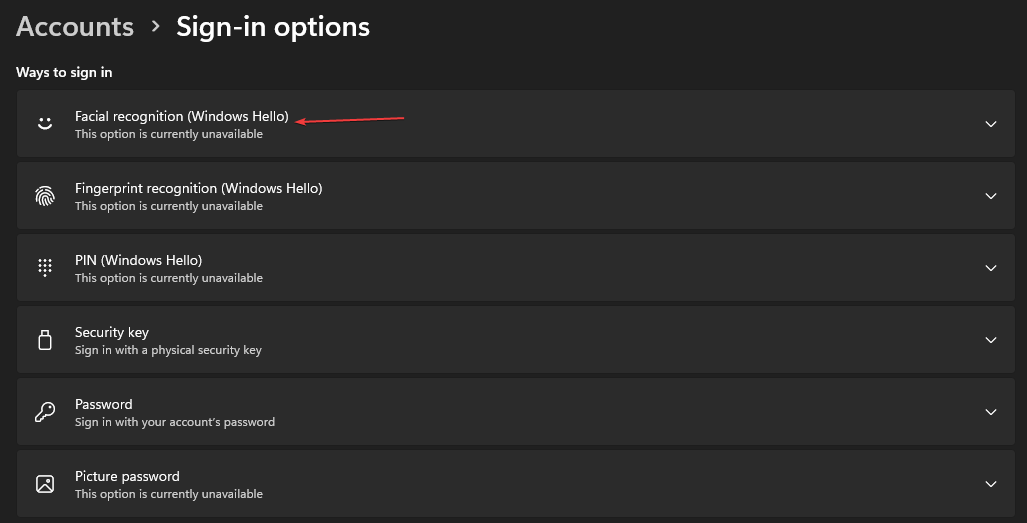
Task: Click the Security key USB icon
Action: click(44, 340)
